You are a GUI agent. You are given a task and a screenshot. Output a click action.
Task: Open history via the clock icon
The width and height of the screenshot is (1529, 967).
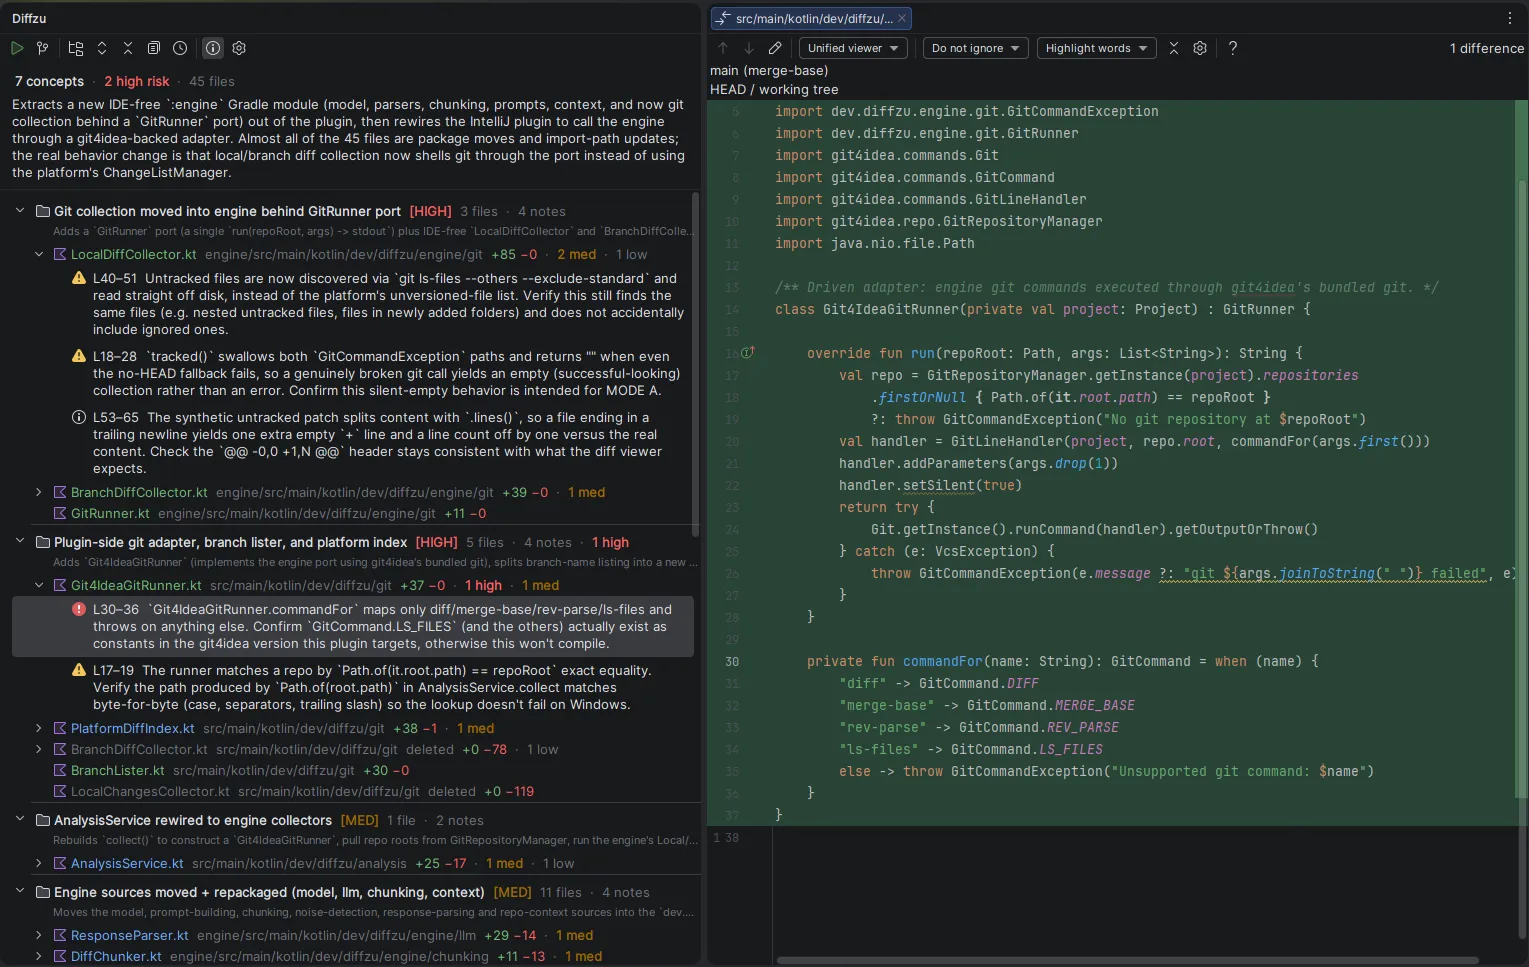tap(180, 48)
